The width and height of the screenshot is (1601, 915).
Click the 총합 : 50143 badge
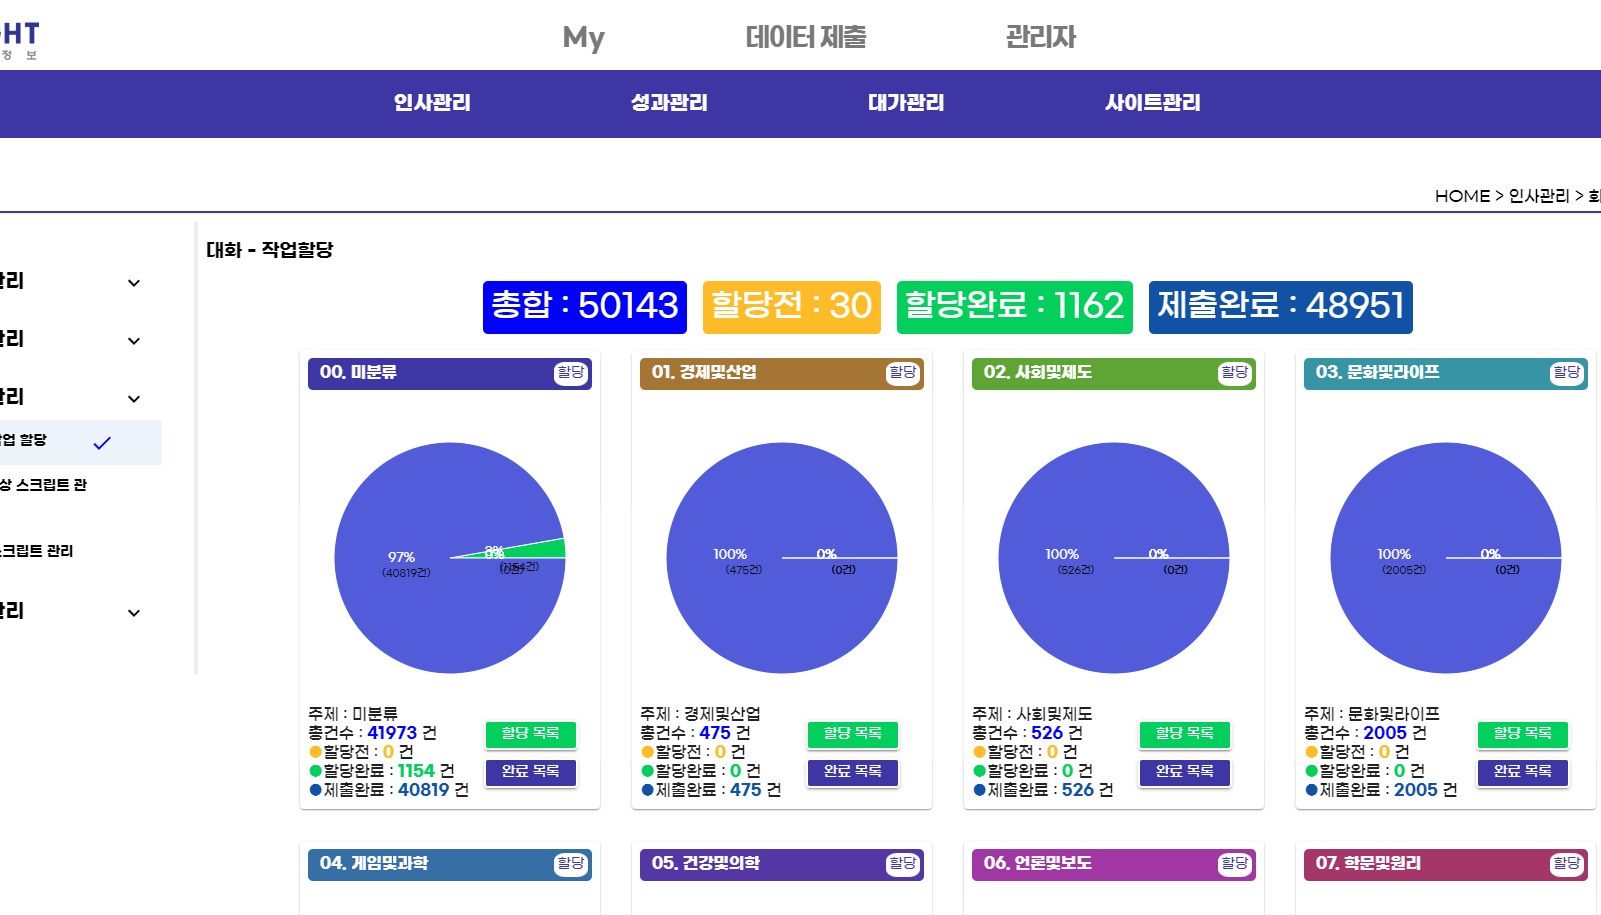(x=585, y=306)
